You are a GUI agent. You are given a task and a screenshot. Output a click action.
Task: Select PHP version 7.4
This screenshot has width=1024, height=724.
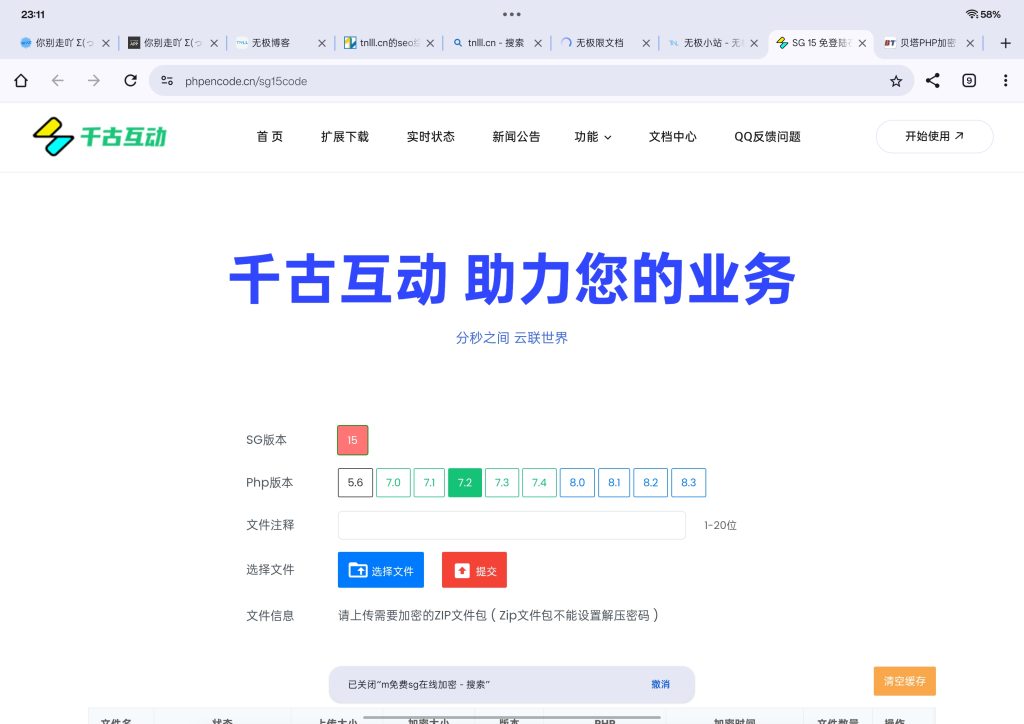point(539,483)
